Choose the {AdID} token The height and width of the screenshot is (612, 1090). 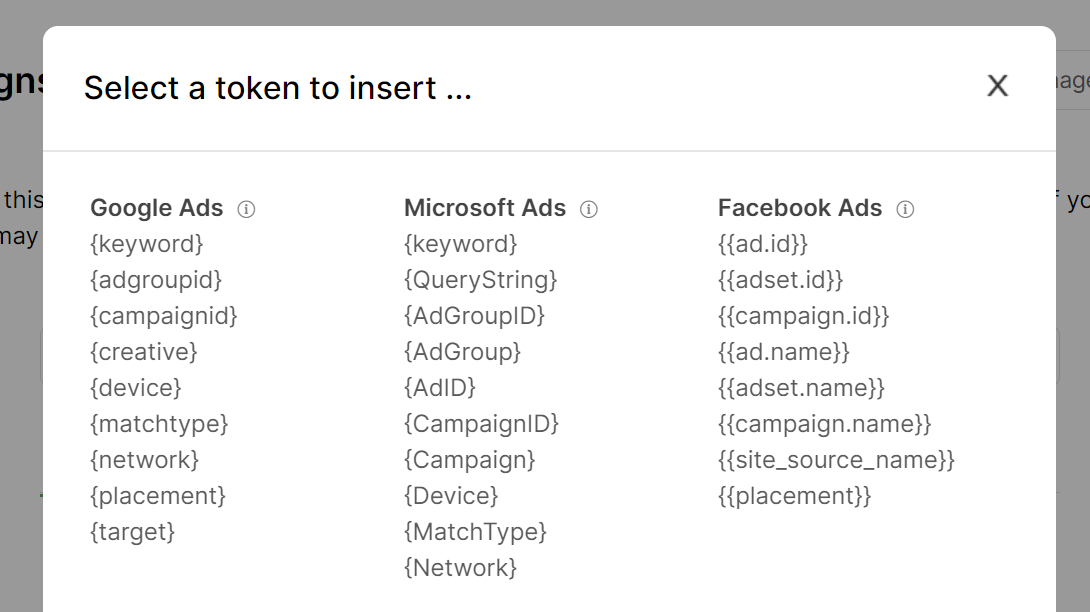pyautogui.click(x=440, y=388)
